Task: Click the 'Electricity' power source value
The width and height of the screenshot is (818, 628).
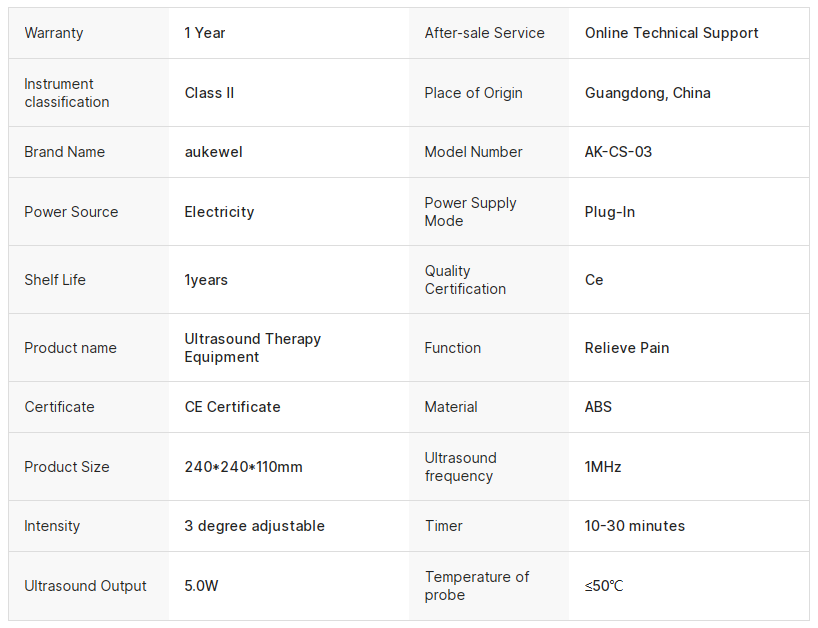Action: (219, 212)
